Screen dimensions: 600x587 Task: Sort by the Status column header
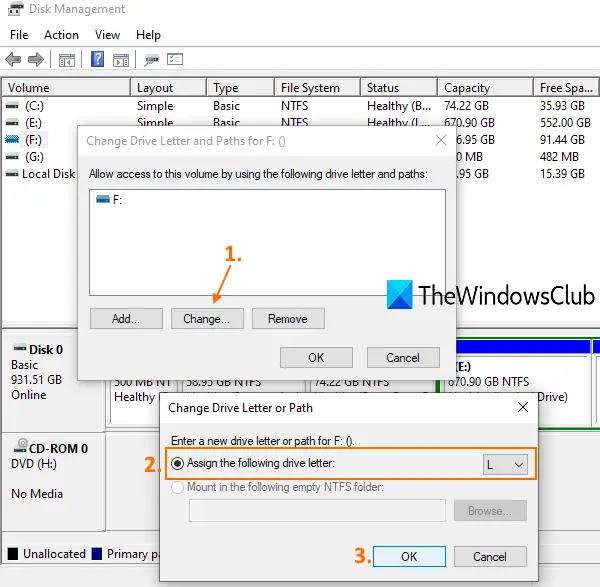(x=399, y=88)
